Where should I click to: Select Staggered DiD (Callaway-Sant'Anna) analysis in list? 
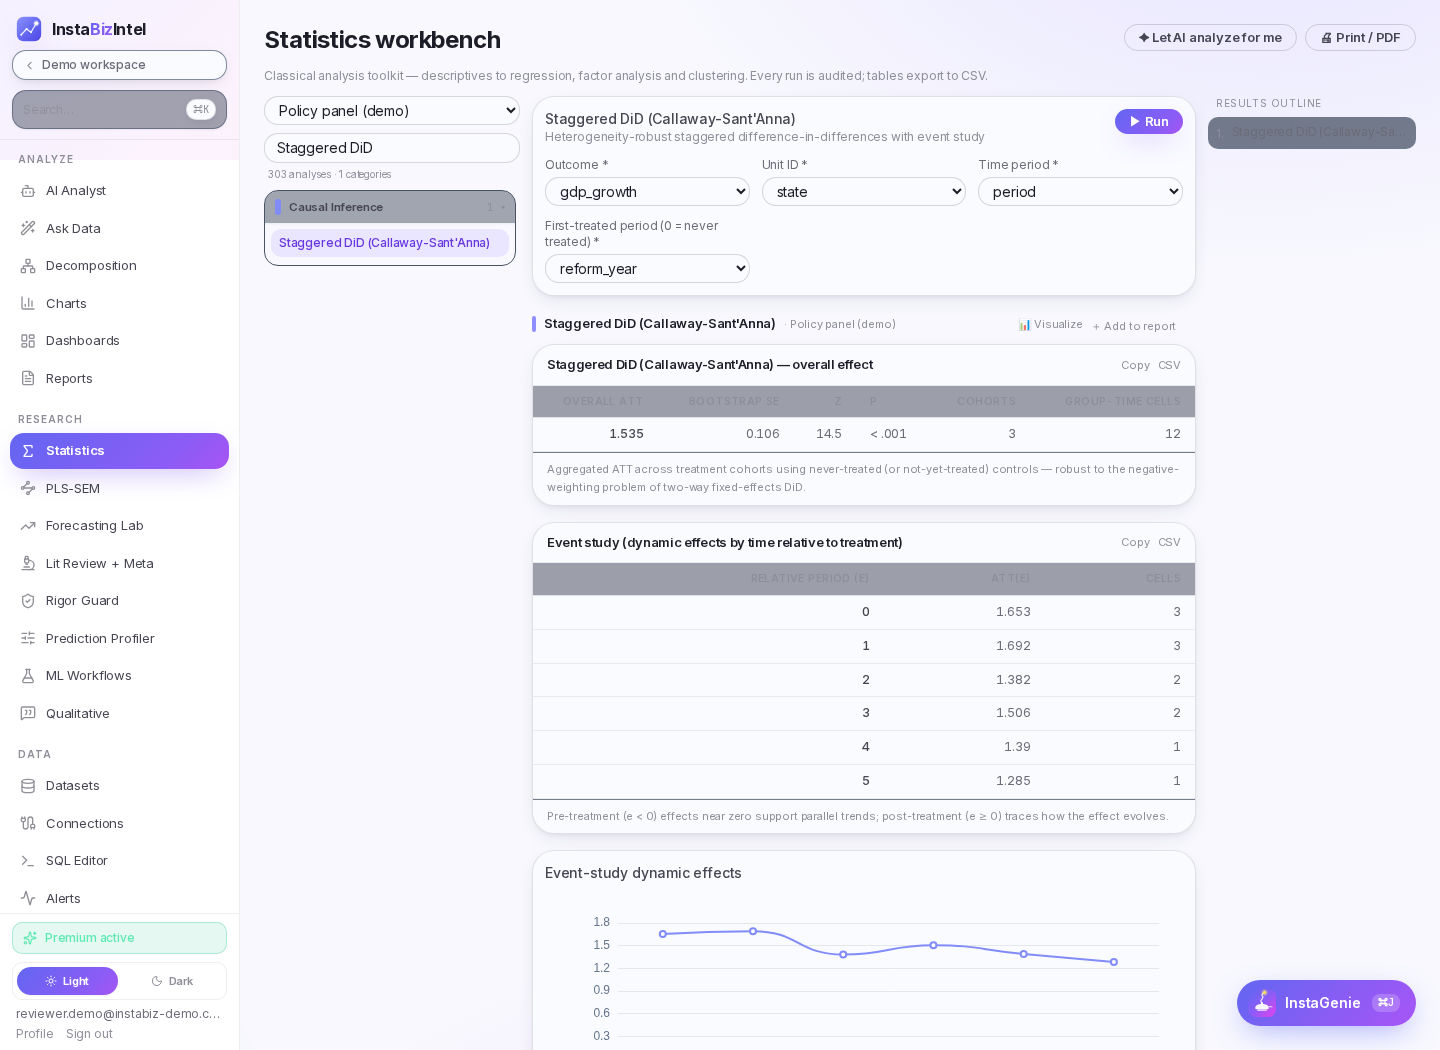point(390,243)
